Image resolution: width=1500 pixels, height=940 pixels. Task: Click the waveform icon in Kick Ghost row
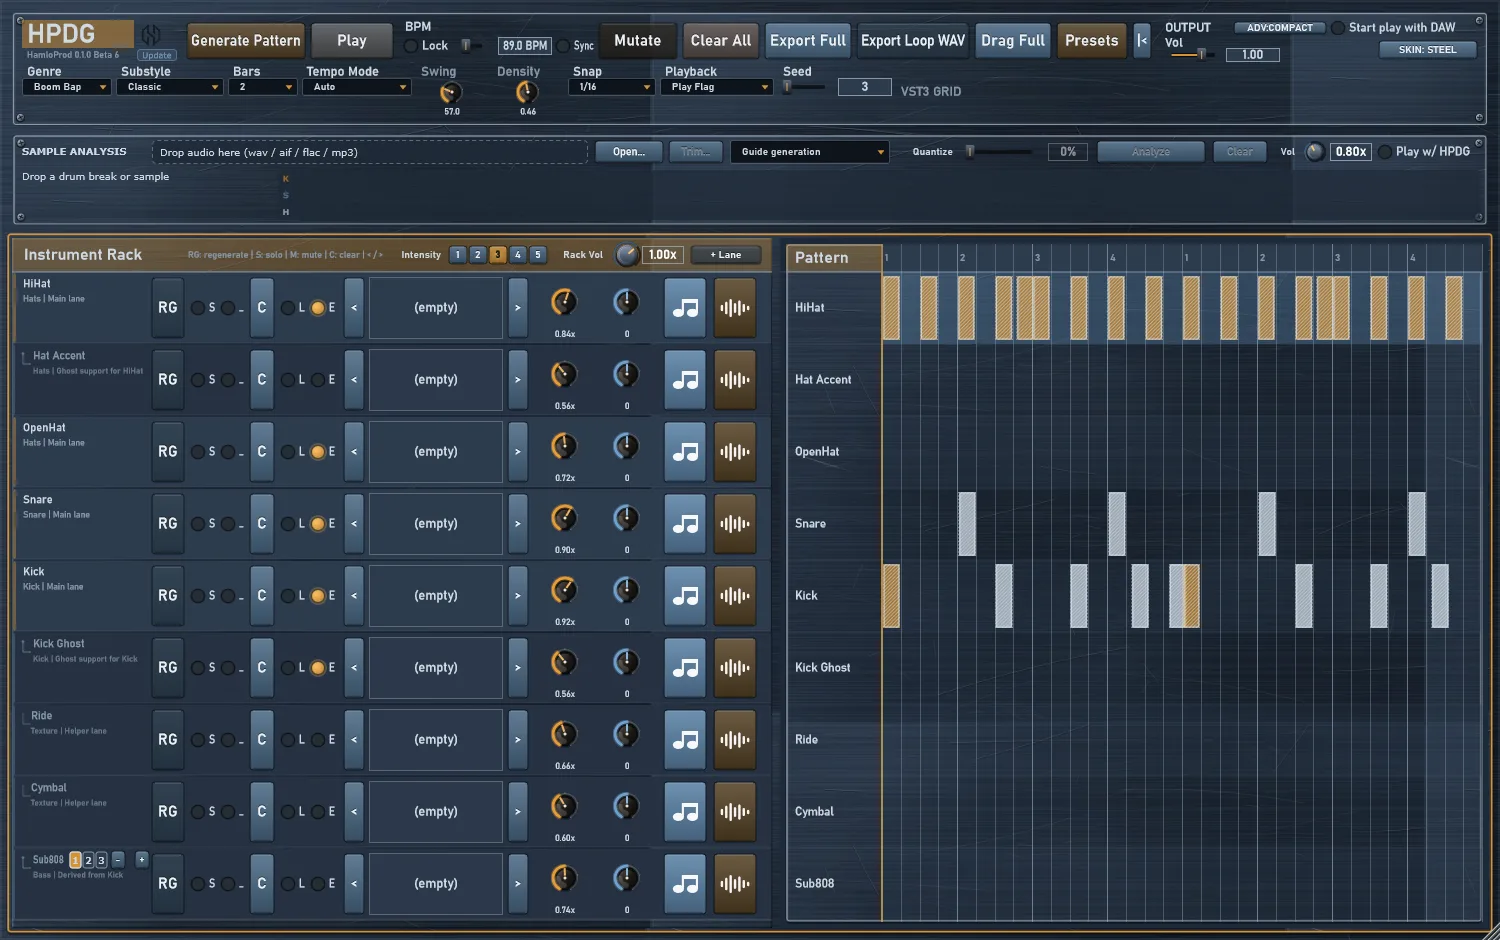735,668
